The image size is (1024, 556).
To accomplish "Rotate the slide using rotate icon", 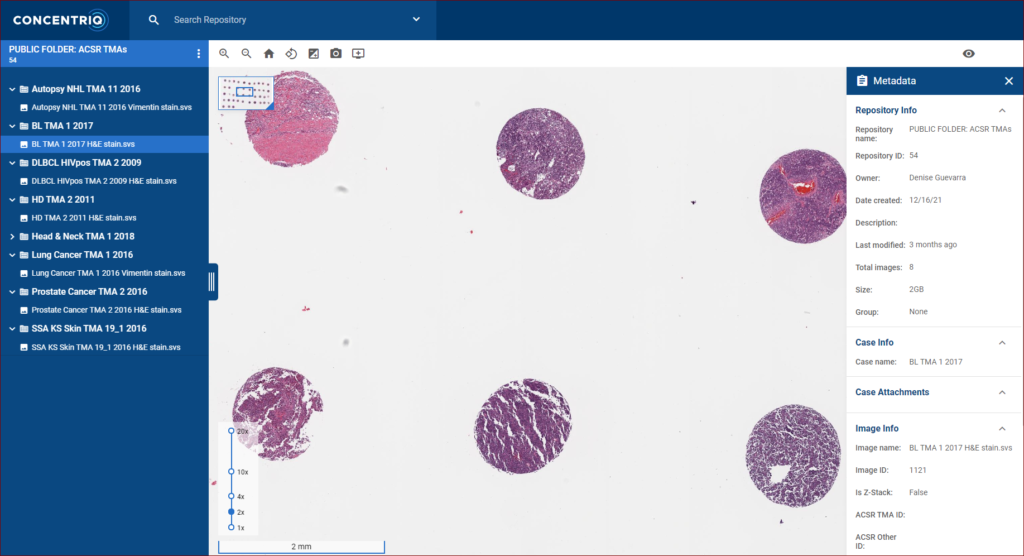I will coord(291,54).
